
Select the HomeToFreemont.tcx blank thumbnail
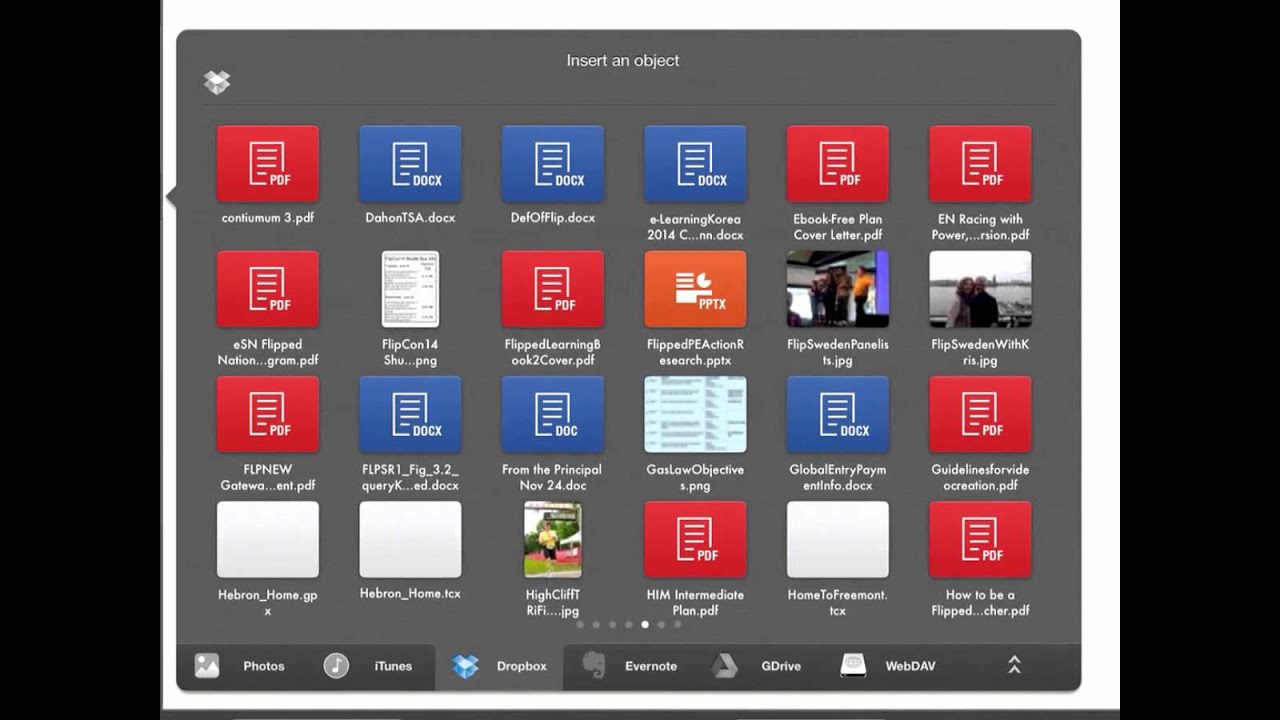838,539
